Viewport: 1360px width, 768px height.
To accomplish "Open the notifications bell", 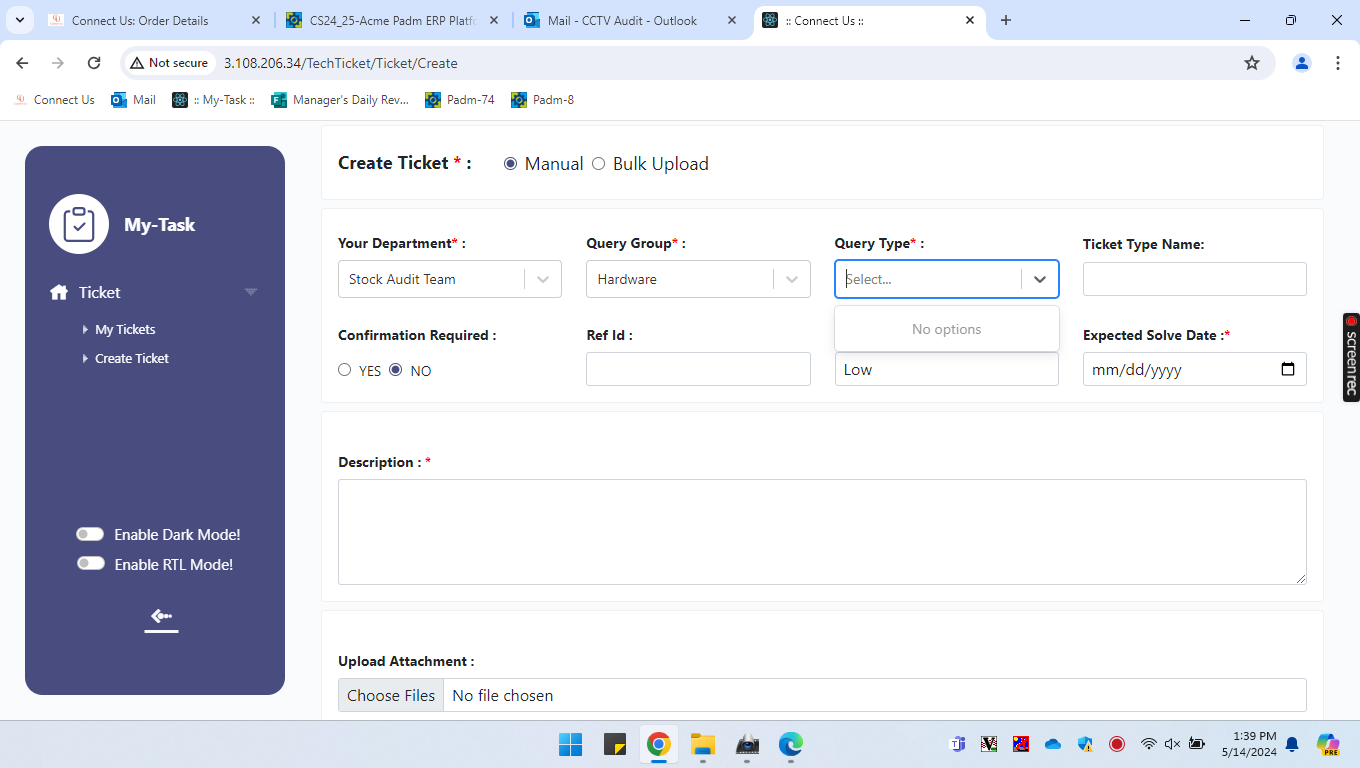I will pos(1292,744).
